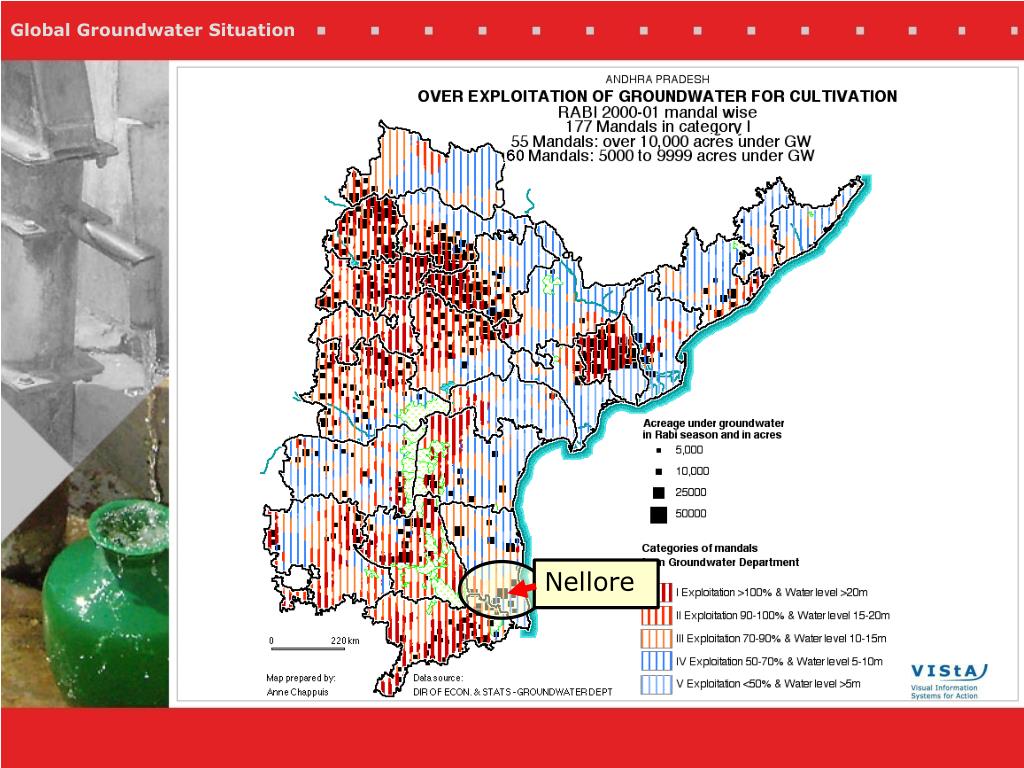Viewport: 1024px width, 768px height.
Task: Click the 'Data source:' label
Action: 438,678
